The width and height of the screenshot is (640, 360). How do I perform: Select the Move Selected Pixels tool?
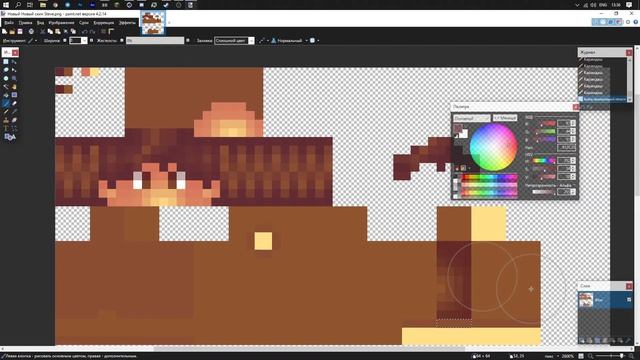click(14, 62)
